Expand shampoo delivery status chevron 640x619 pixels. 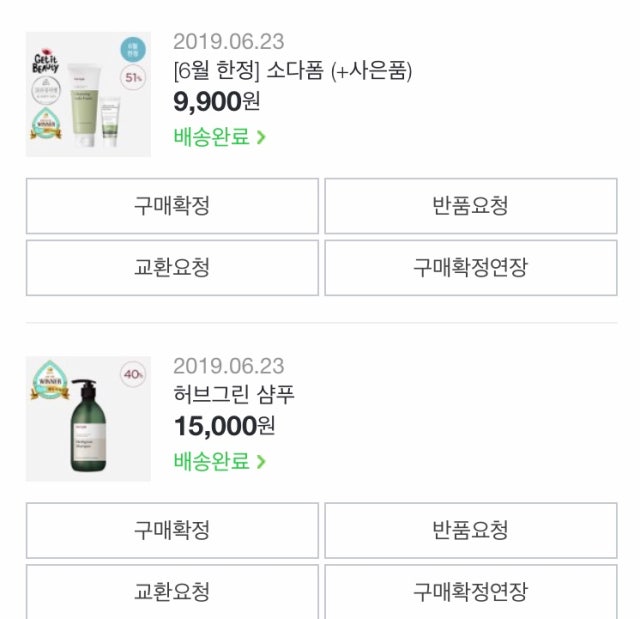click(261, 462)
